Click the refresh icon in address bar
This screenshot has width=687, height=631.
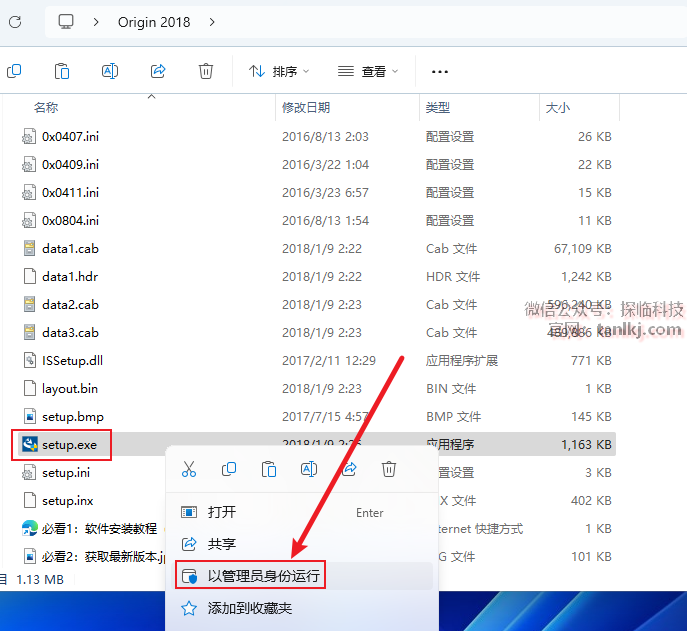pos(15,22)
